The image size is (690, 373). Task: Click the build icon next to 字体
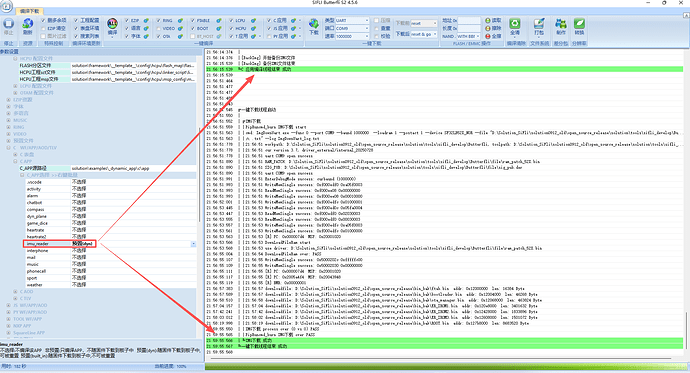[146, 36]
